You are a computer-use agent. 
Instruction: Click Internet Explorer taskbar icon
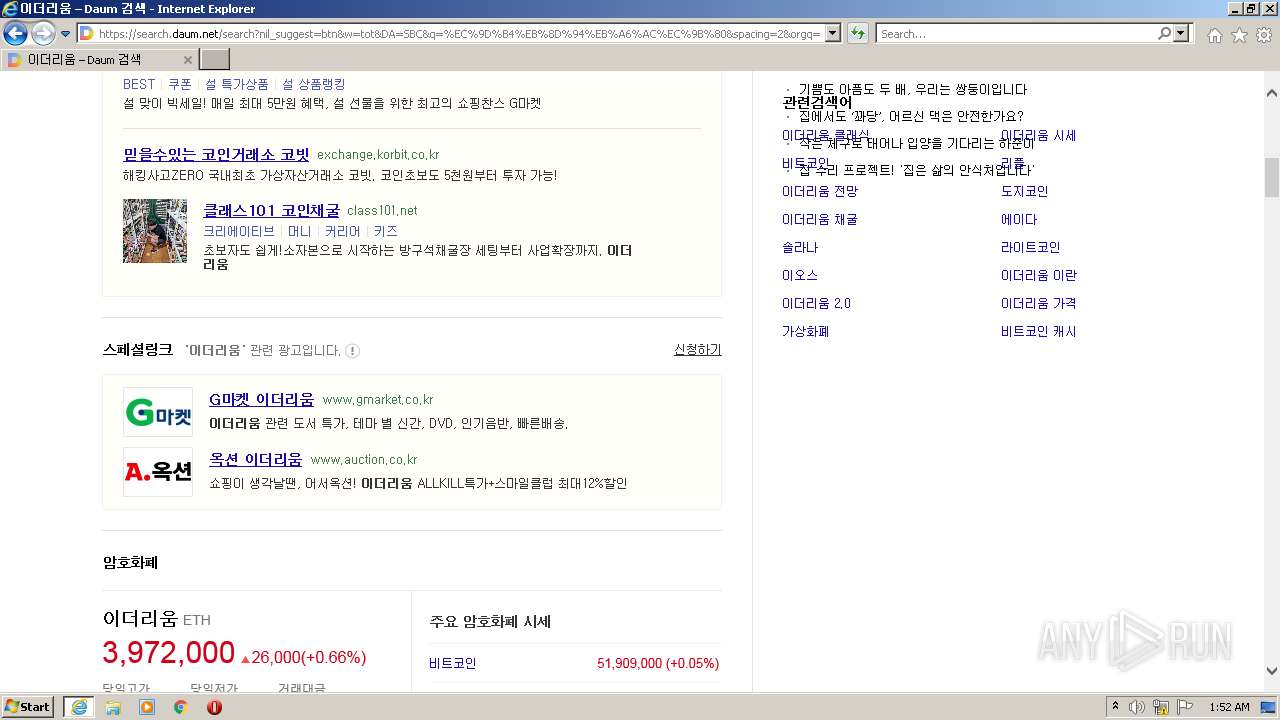tap(79, 707)
